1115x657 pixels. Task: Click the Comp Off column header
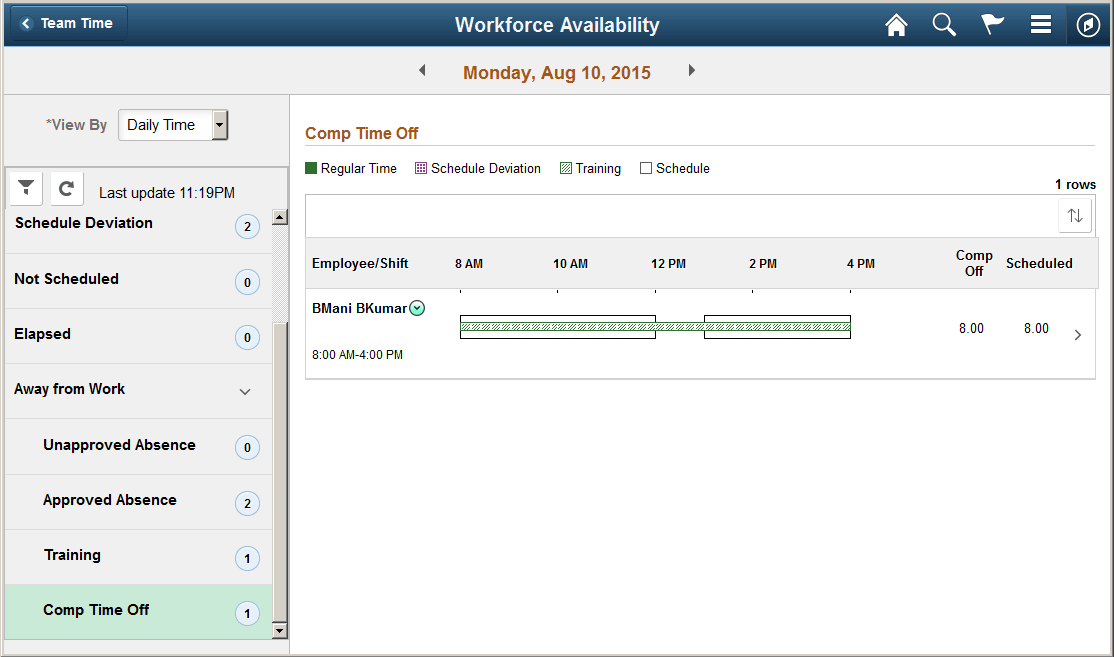tap(973, 263)
